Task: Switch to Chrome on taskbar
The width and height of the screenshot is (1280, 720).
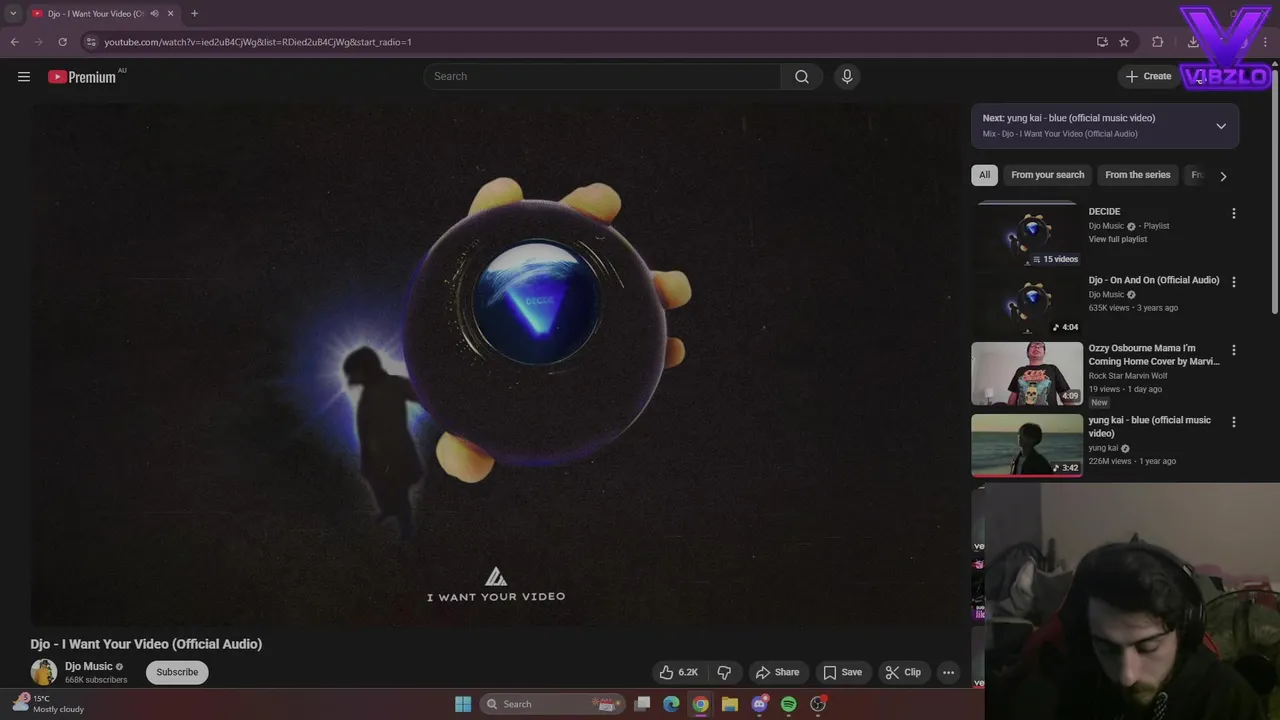Action: pyautogui.click(x=700, y=704)
